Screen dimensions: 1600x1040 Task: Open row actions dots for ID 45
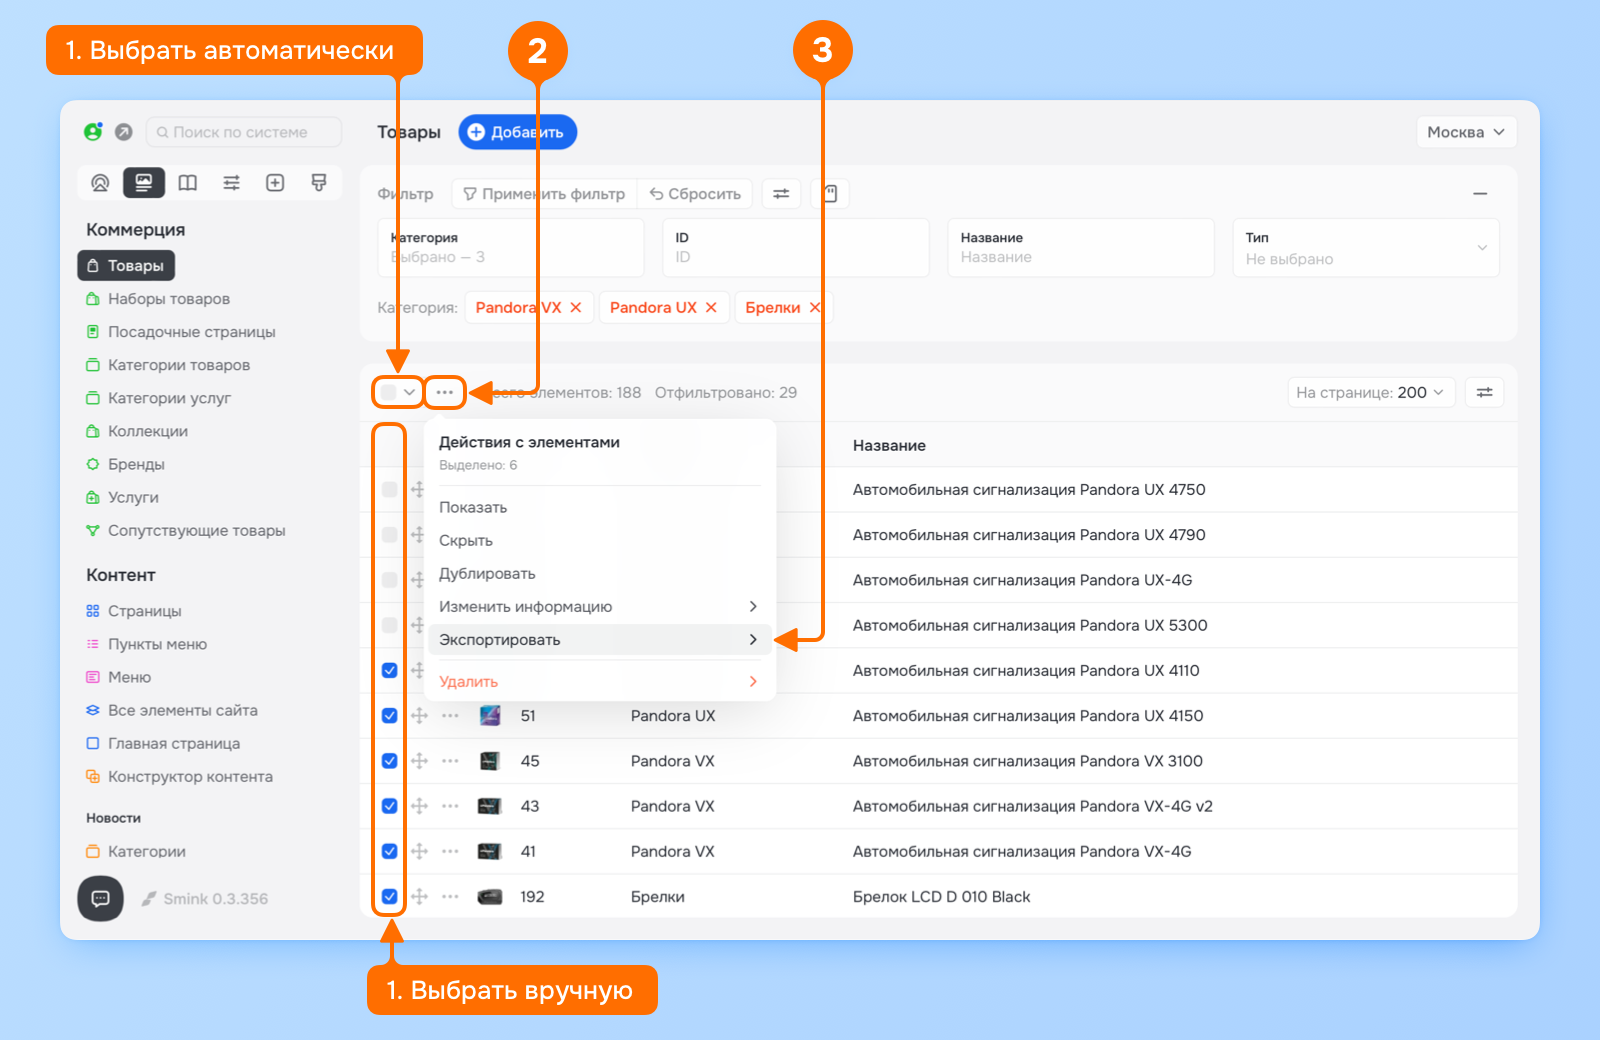451,761
